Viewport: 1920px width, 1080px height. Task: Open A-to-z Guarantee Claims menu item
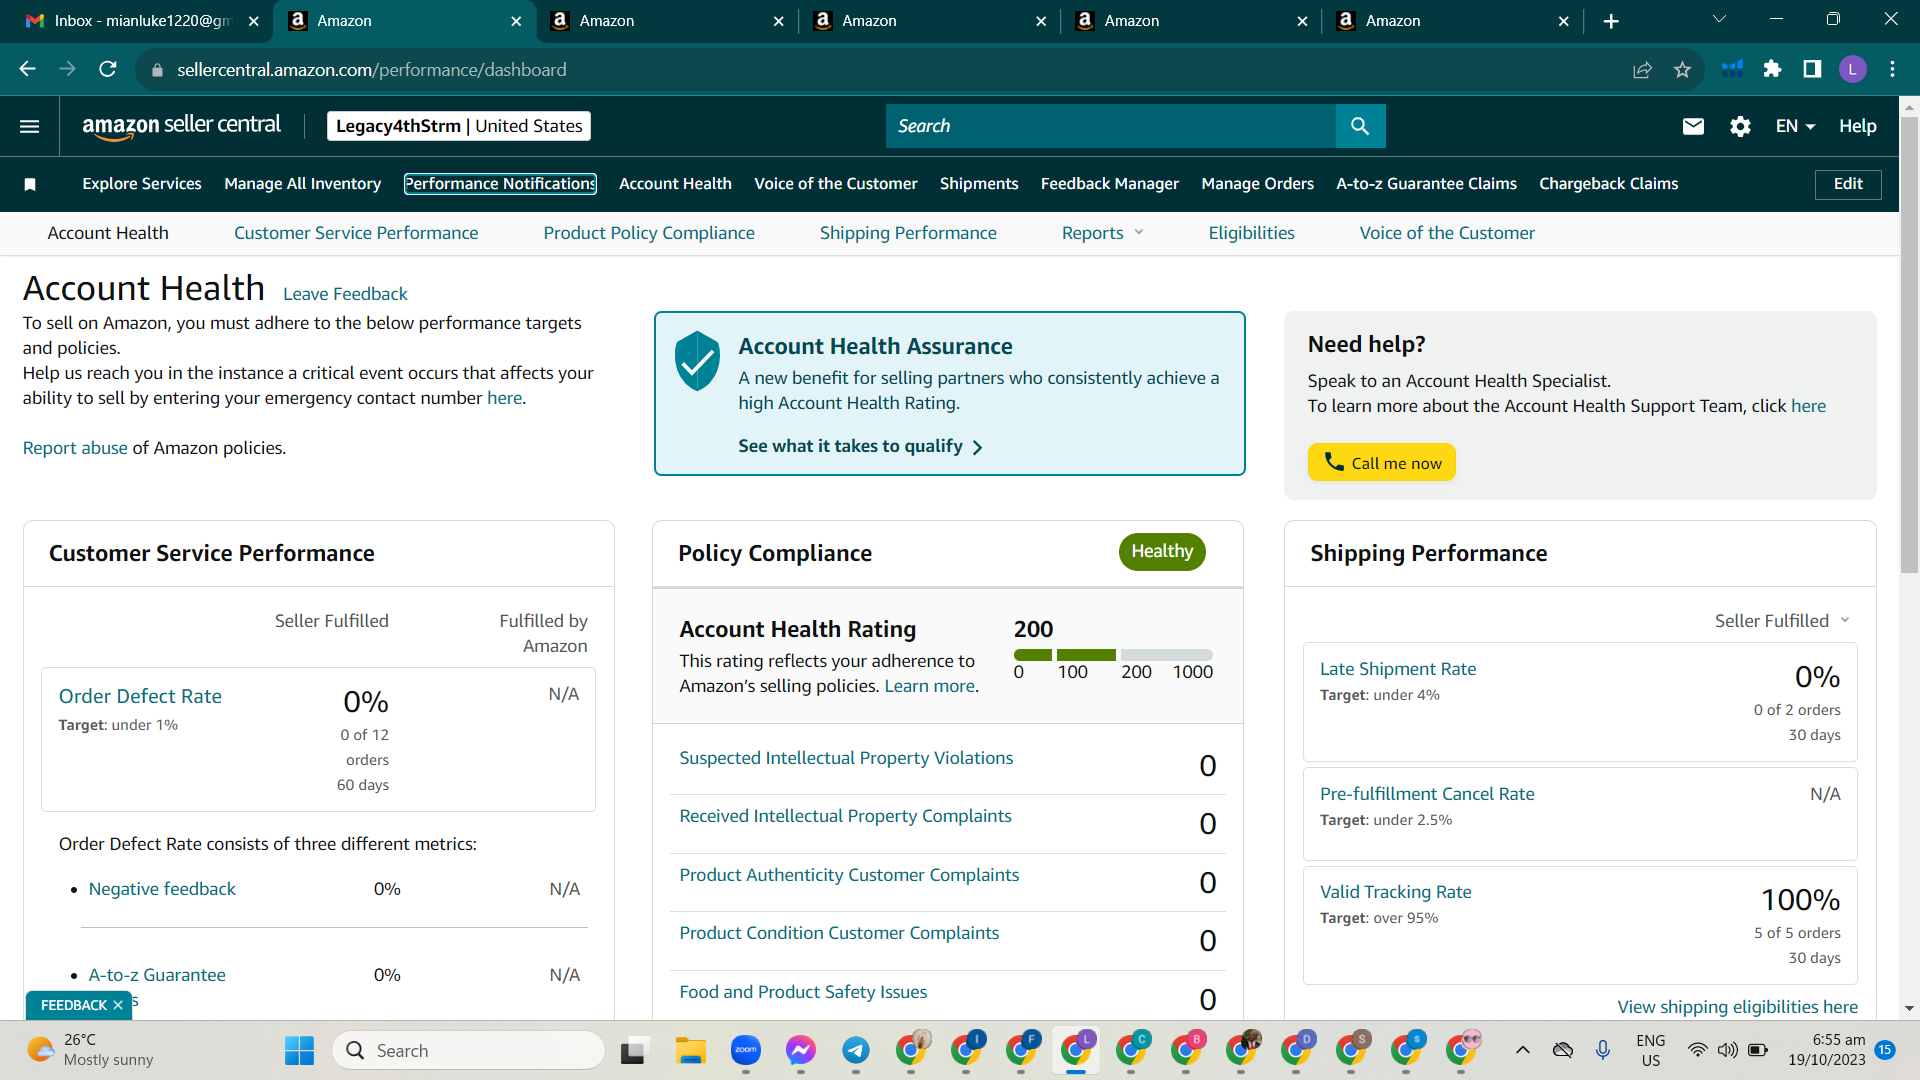coord(1426,184)
